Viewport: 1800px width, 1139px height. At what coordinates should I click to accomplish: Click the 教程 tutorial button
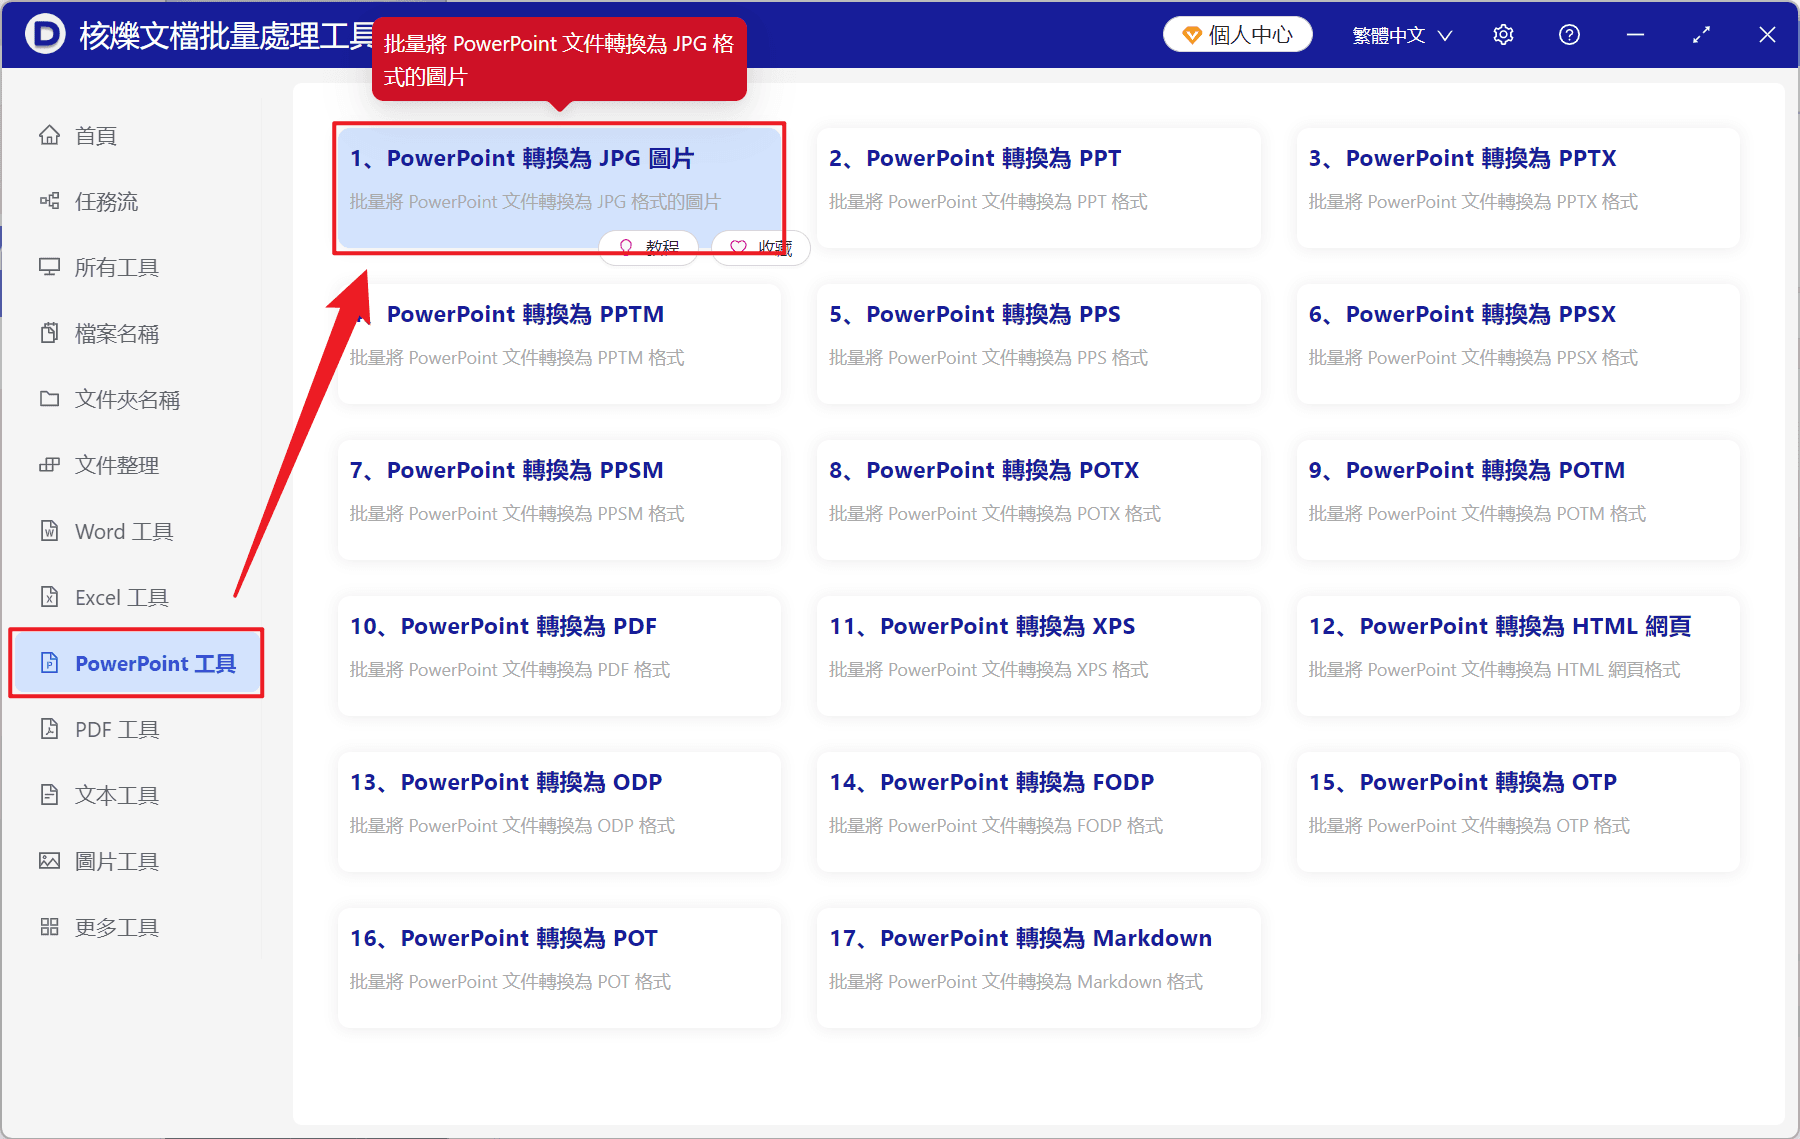pyautogui.click(x=648, y=247)
